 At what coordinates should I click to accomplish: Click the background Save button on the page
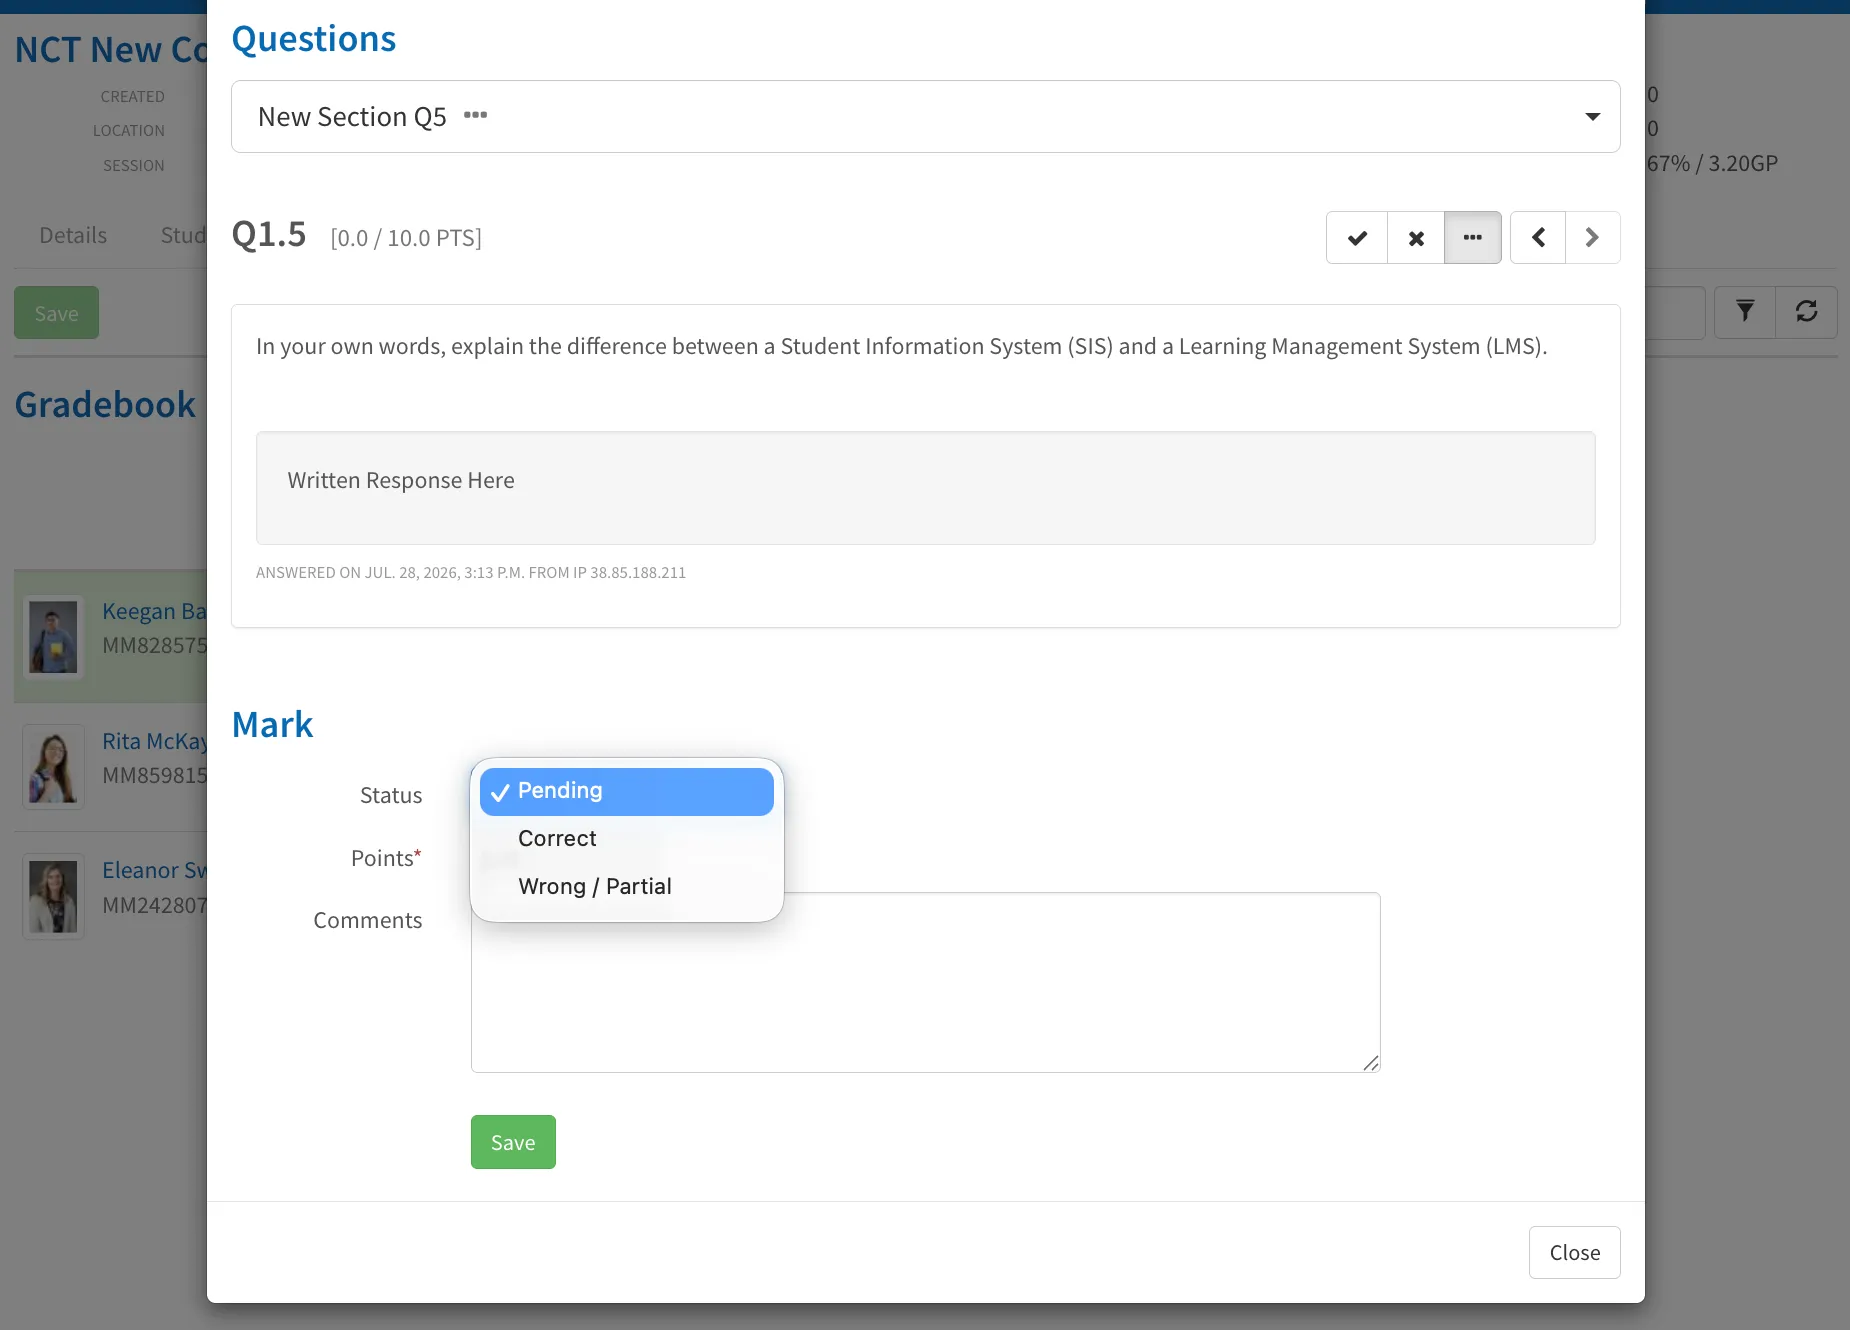(x=56, y=313)
